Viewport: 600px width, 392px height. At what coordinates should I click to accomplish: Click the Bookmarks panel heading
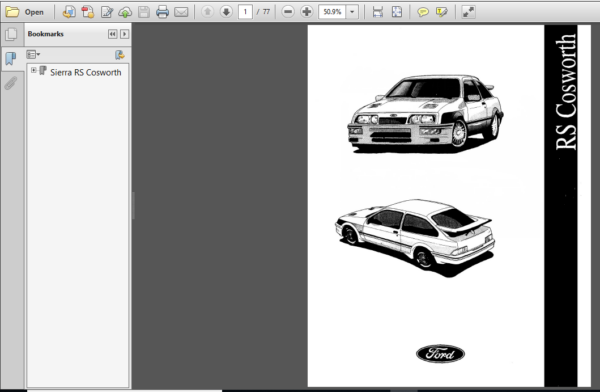tap(46, 34)
